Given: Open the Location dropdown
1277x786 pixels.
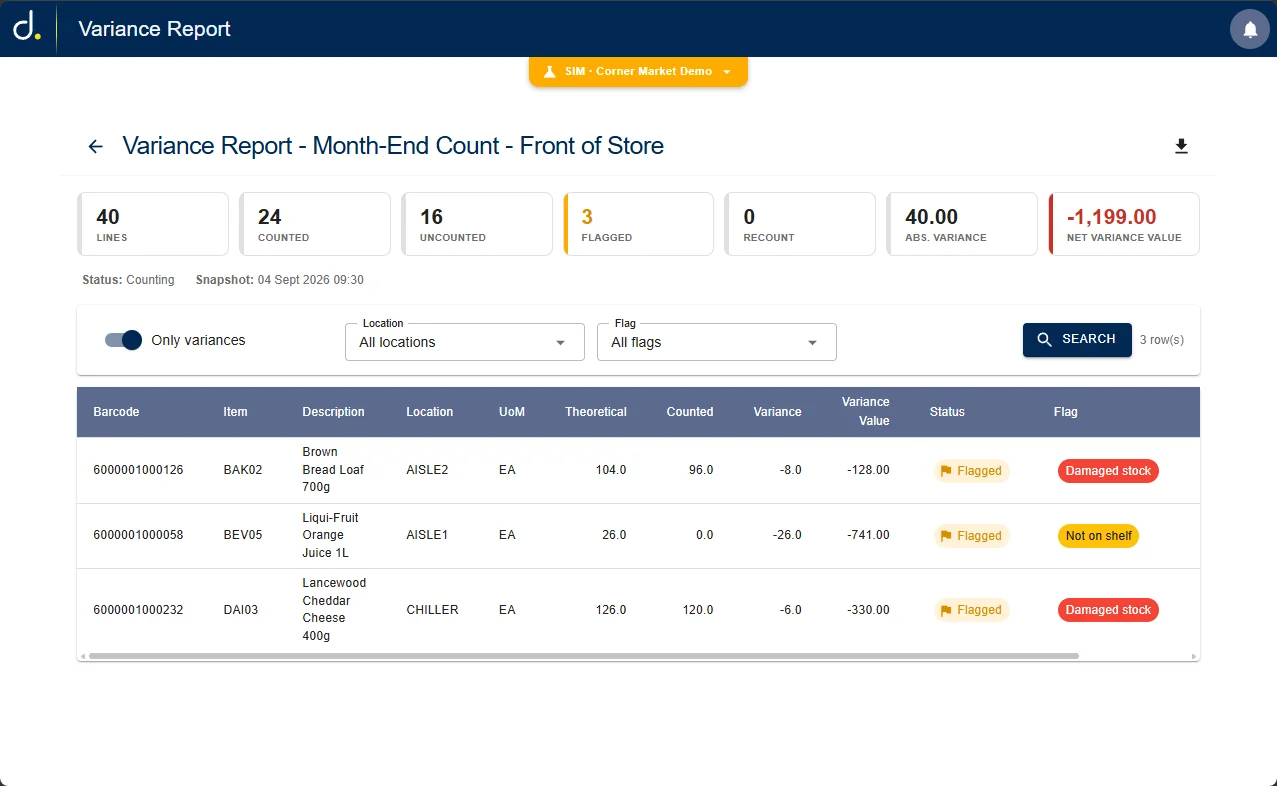Looking at the screenshot, I should click(465, 342).
